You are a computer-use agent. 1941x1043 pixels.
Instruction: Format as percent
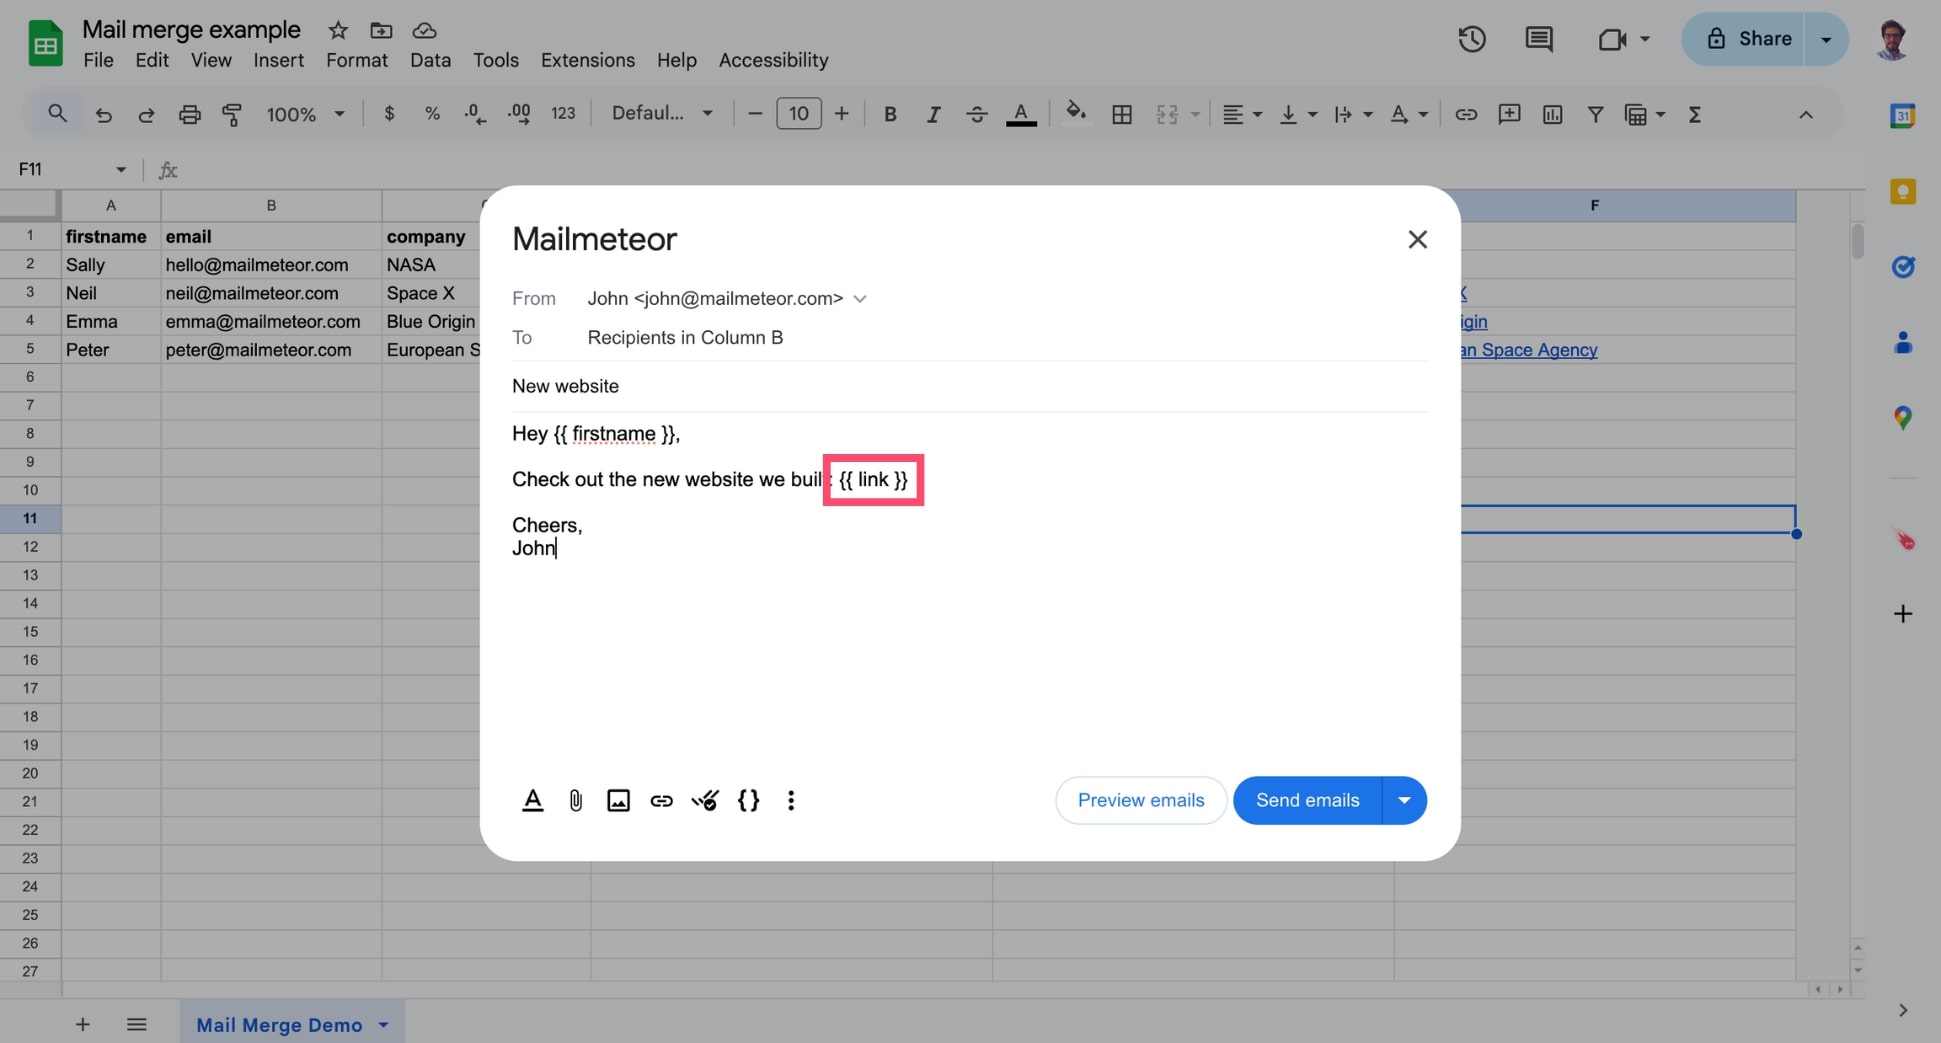pyautogui.click(x=432, y=114)
